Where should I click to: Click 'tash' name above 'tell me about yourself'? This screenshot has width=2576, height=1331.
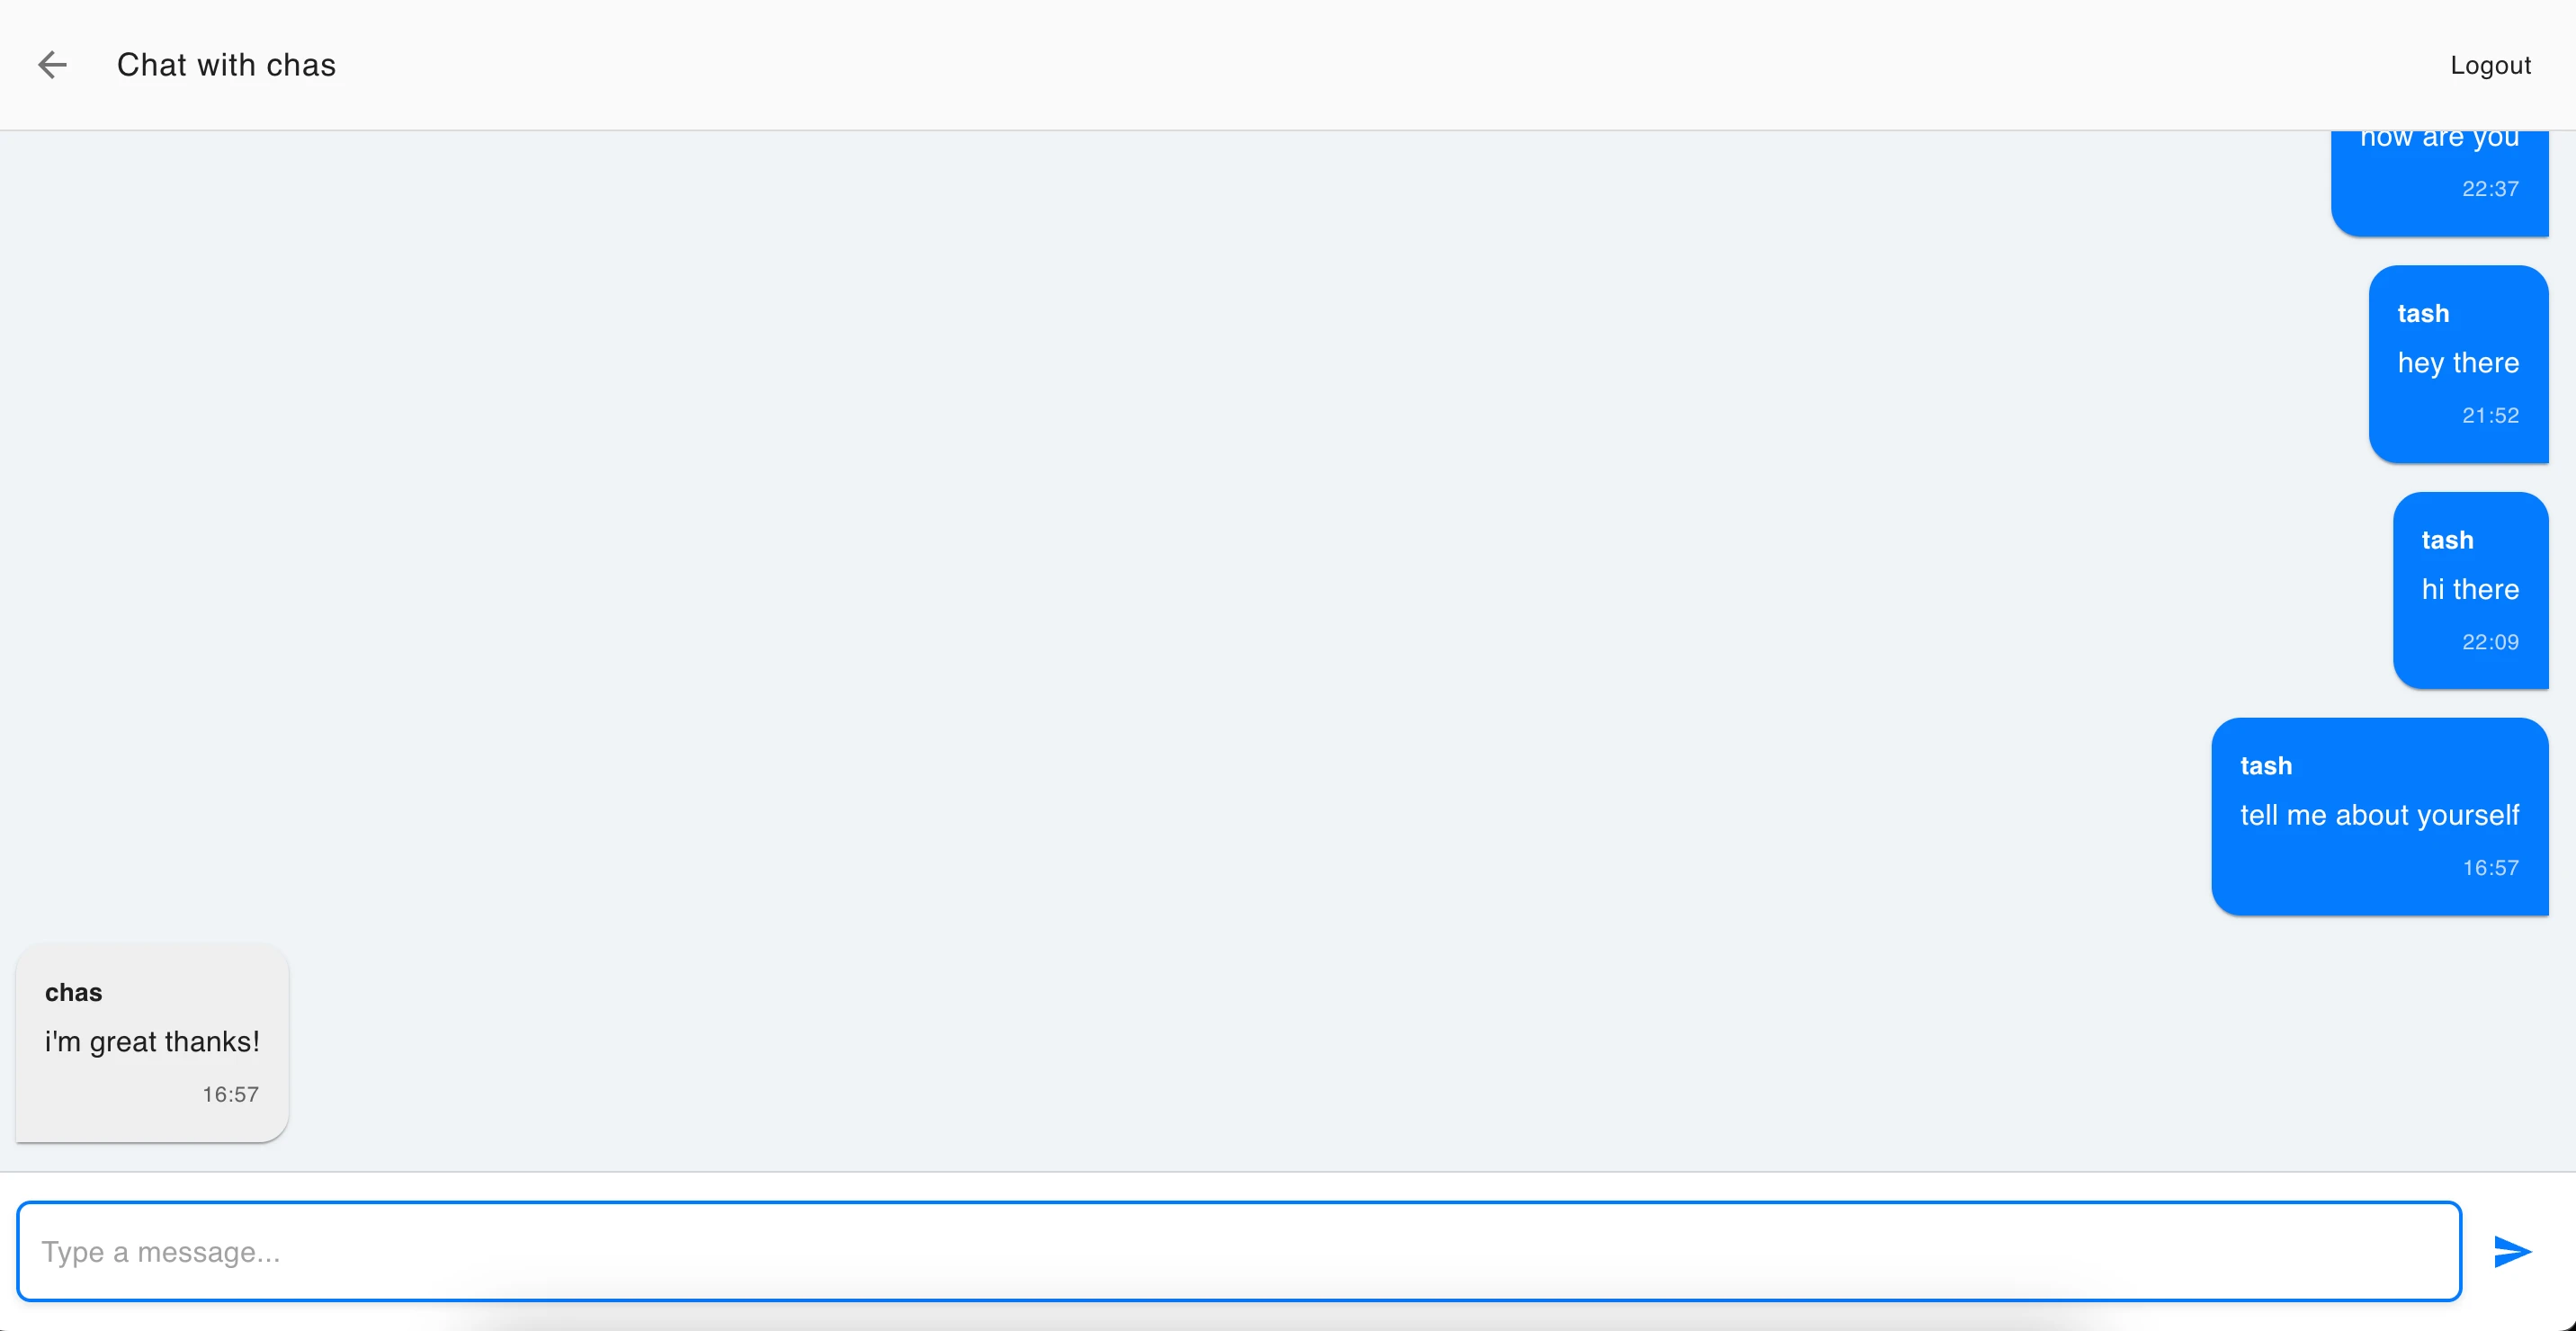click(x=2266, y=766)
